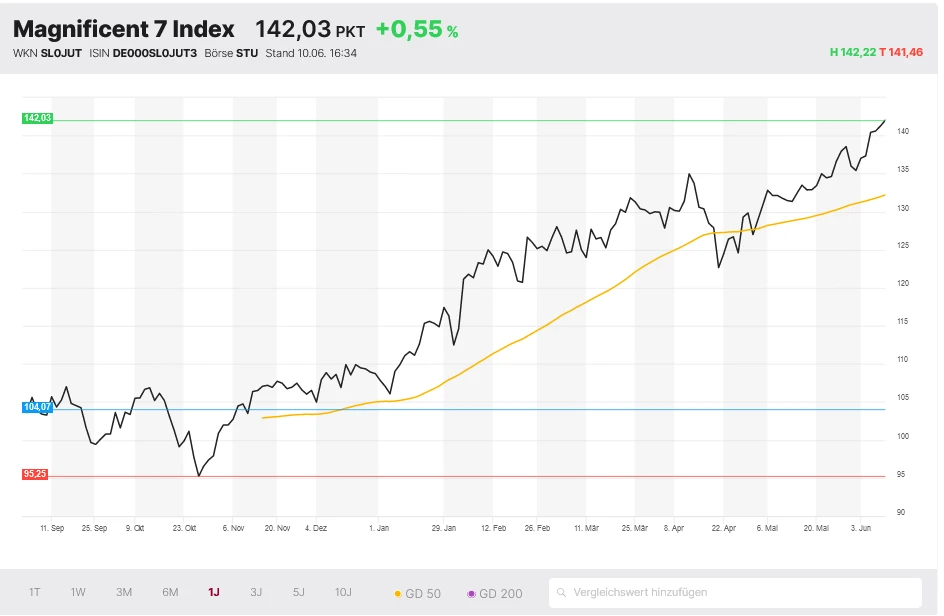
Task: Toggle the purple GD 200 indicator dot
Action: pyautogui.click(x=470, y=593)
